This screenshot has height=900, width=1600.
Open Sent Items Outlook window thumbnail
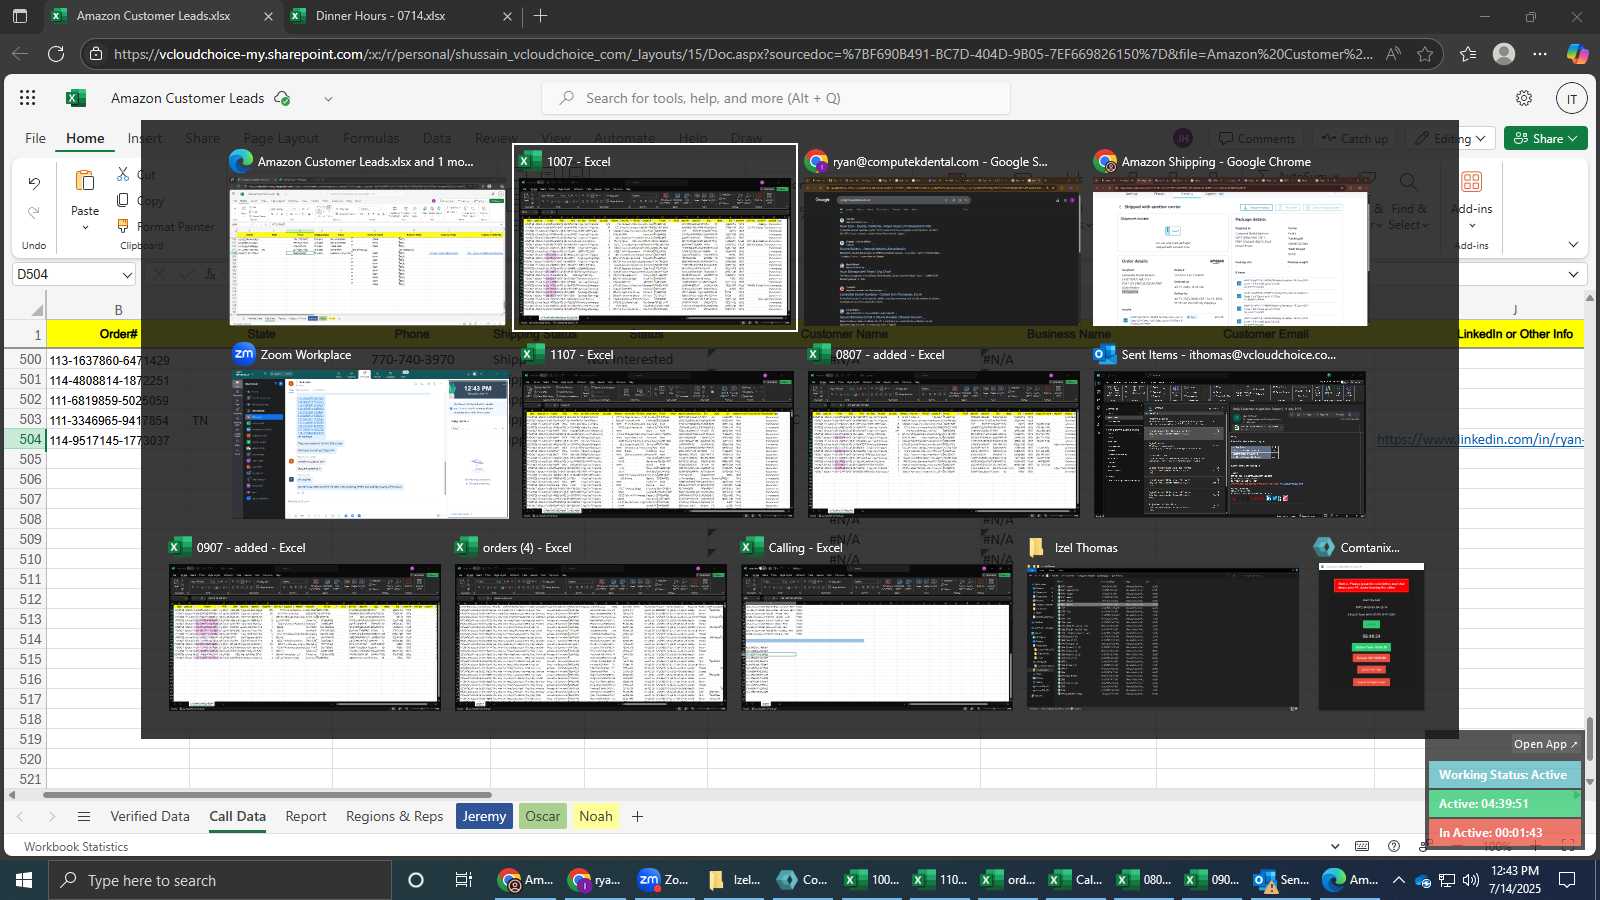coord(1230,431)
